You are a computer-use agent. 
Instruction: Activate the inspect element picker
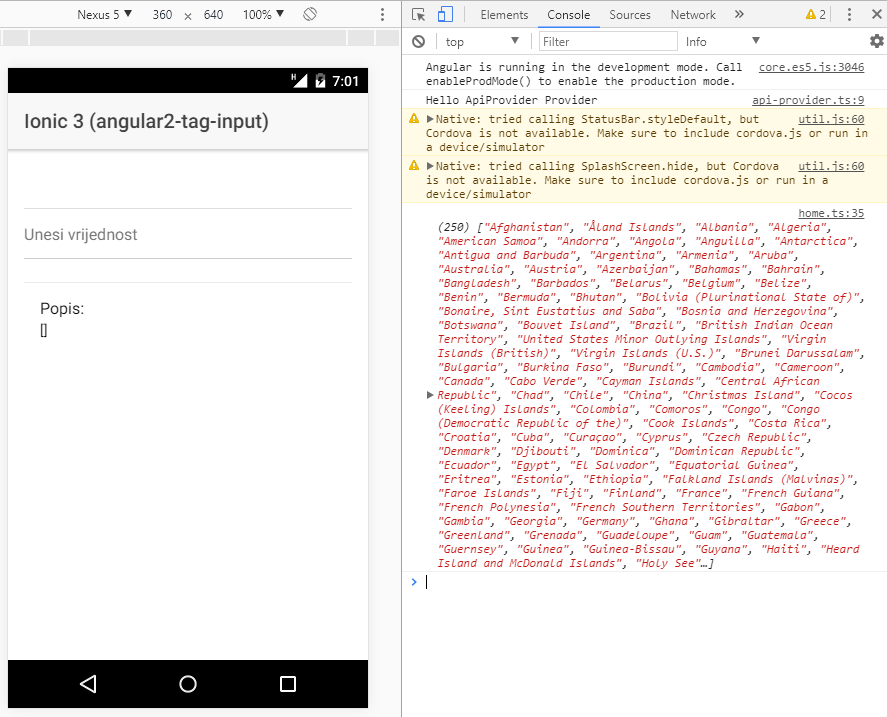click(x=419, y=15)
